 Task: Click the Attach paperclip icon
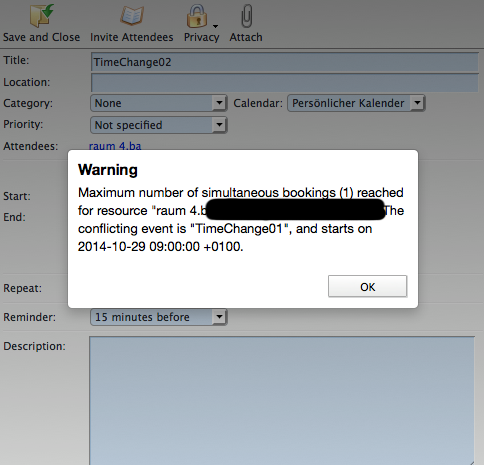click(247, 16)
